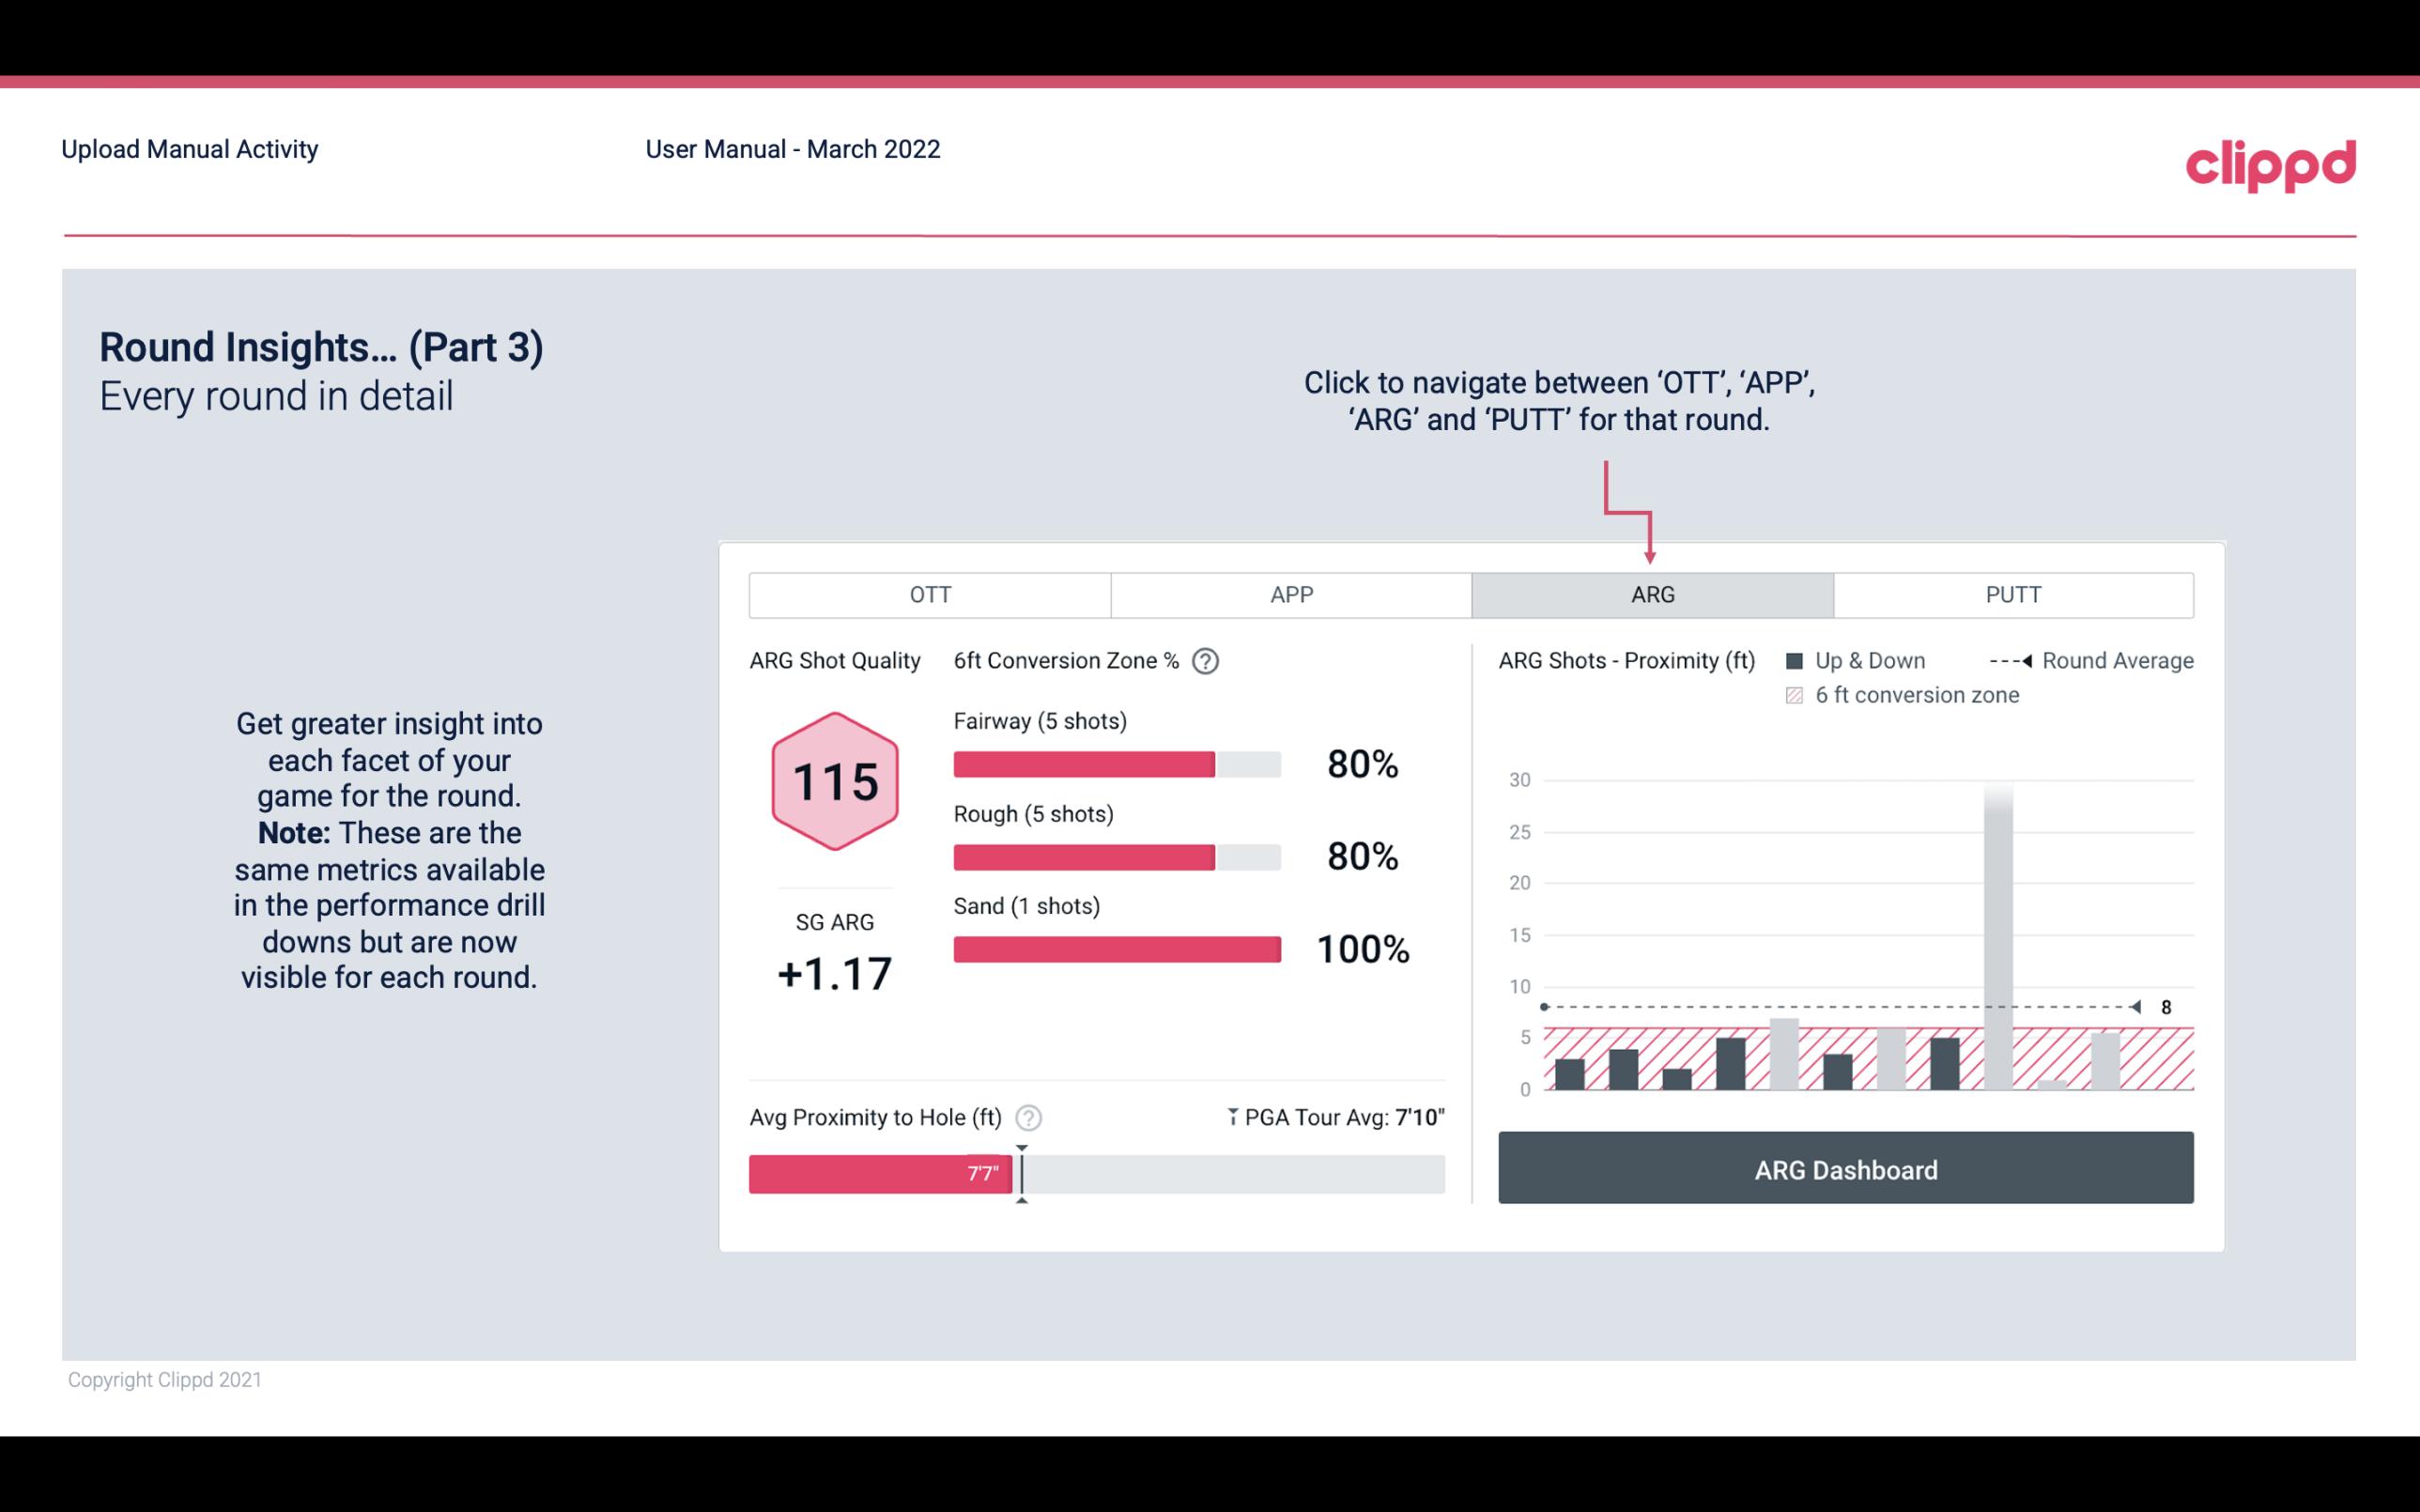
Task: Click the ARG tab to view metrics
Action: tap(1649, 594)
